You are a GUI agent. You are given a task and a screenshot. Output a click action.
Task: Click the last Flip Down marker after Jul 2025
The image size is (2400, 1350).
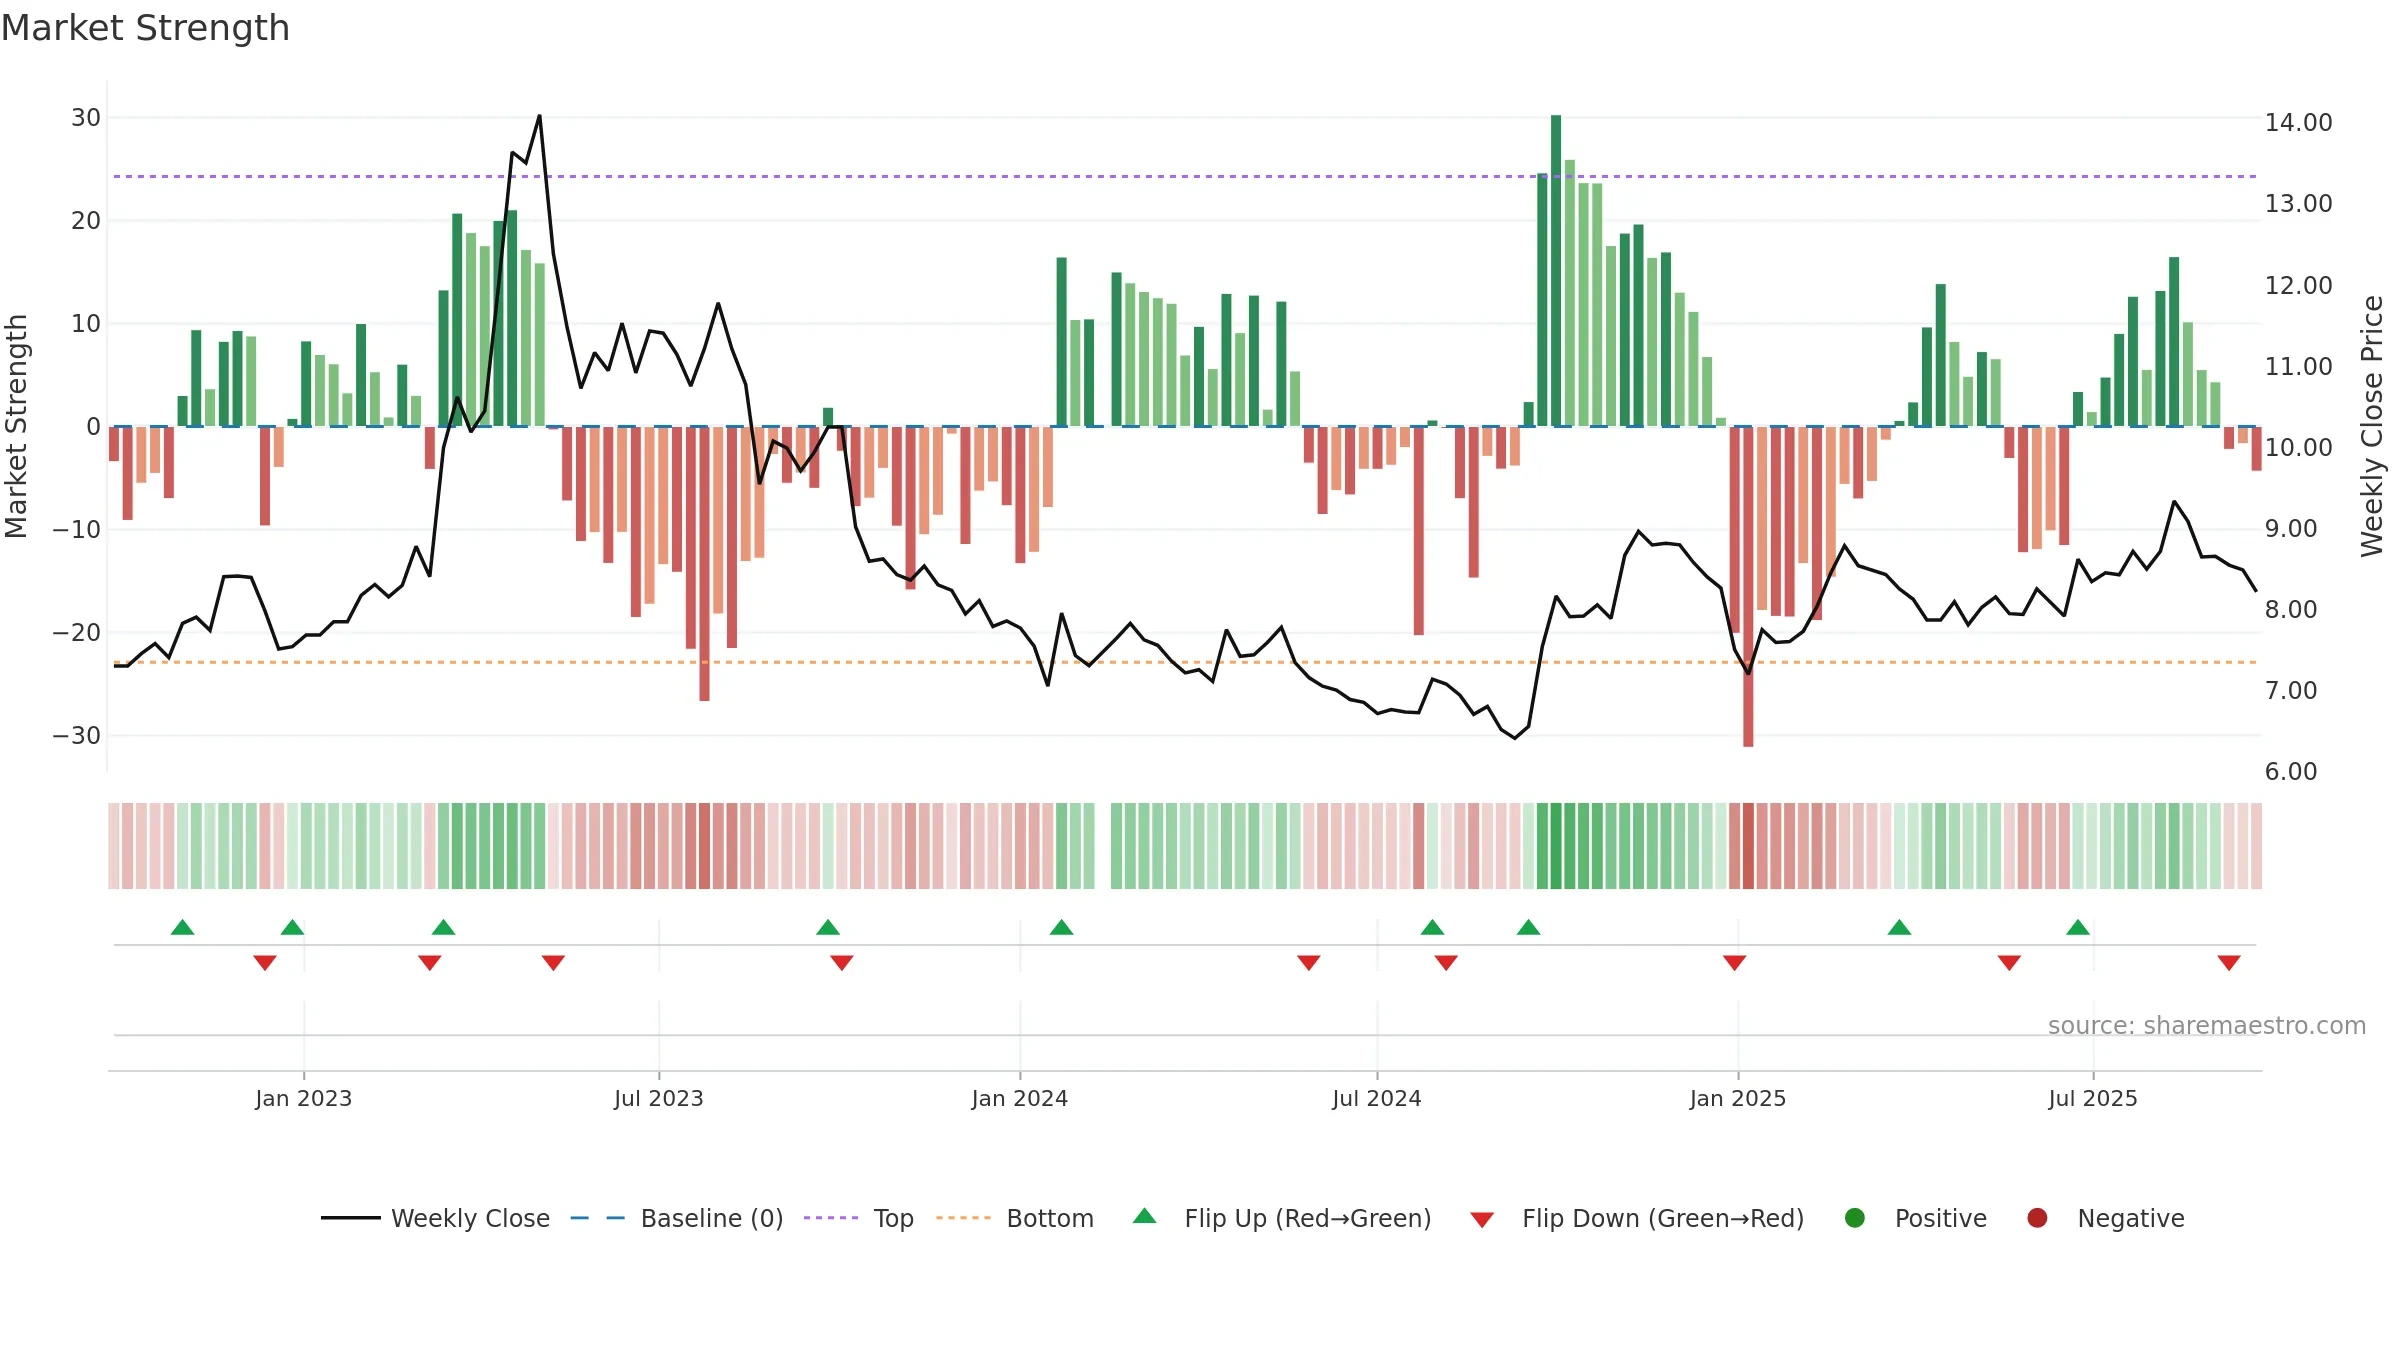tap(2229, 962)
